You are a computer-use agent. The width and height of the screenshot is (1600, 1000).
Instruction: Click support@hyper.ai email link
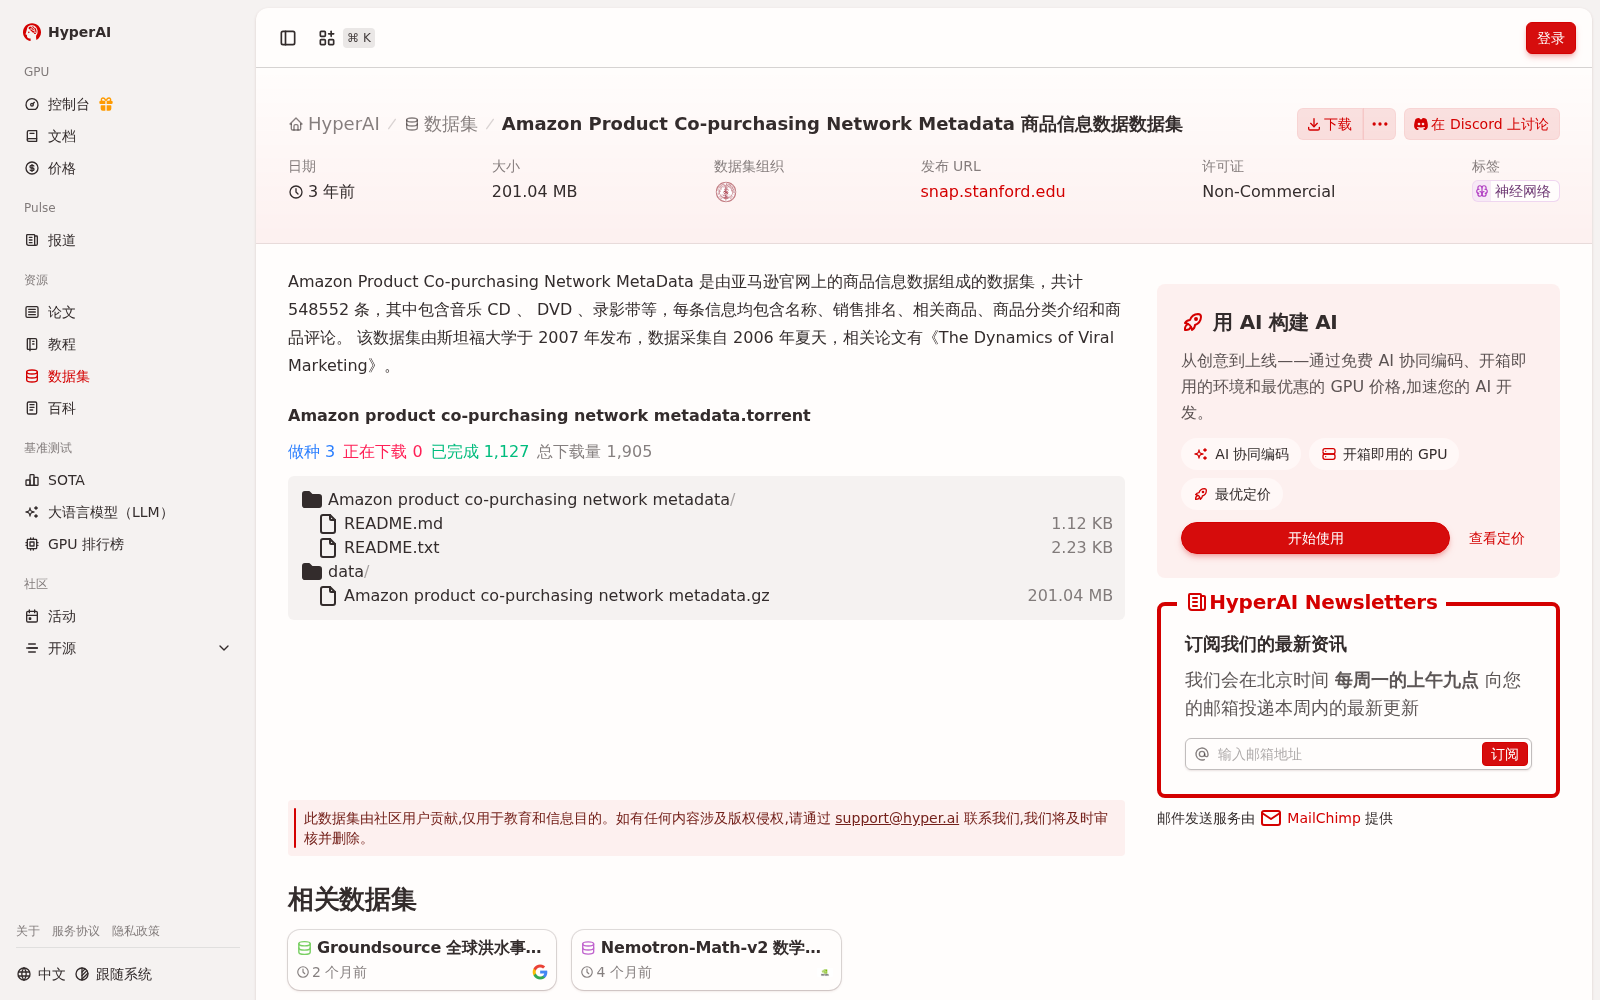pos(897,818)
